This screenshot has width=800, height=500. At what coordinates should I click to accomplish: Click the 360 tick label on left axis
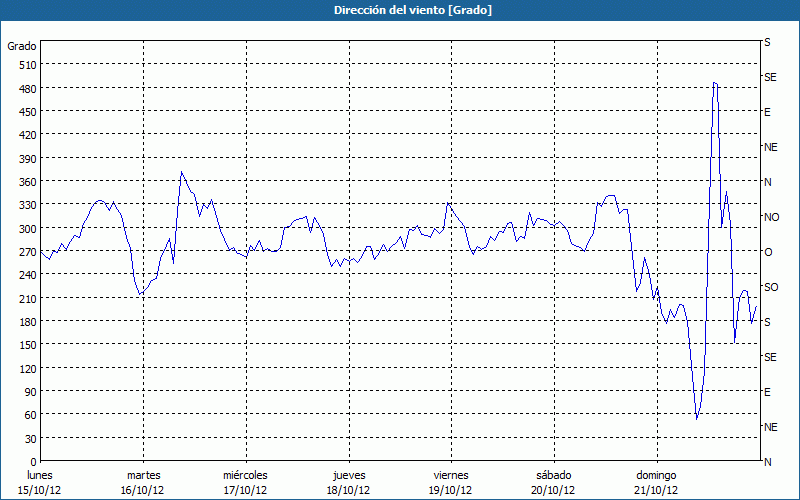(26, 182)
